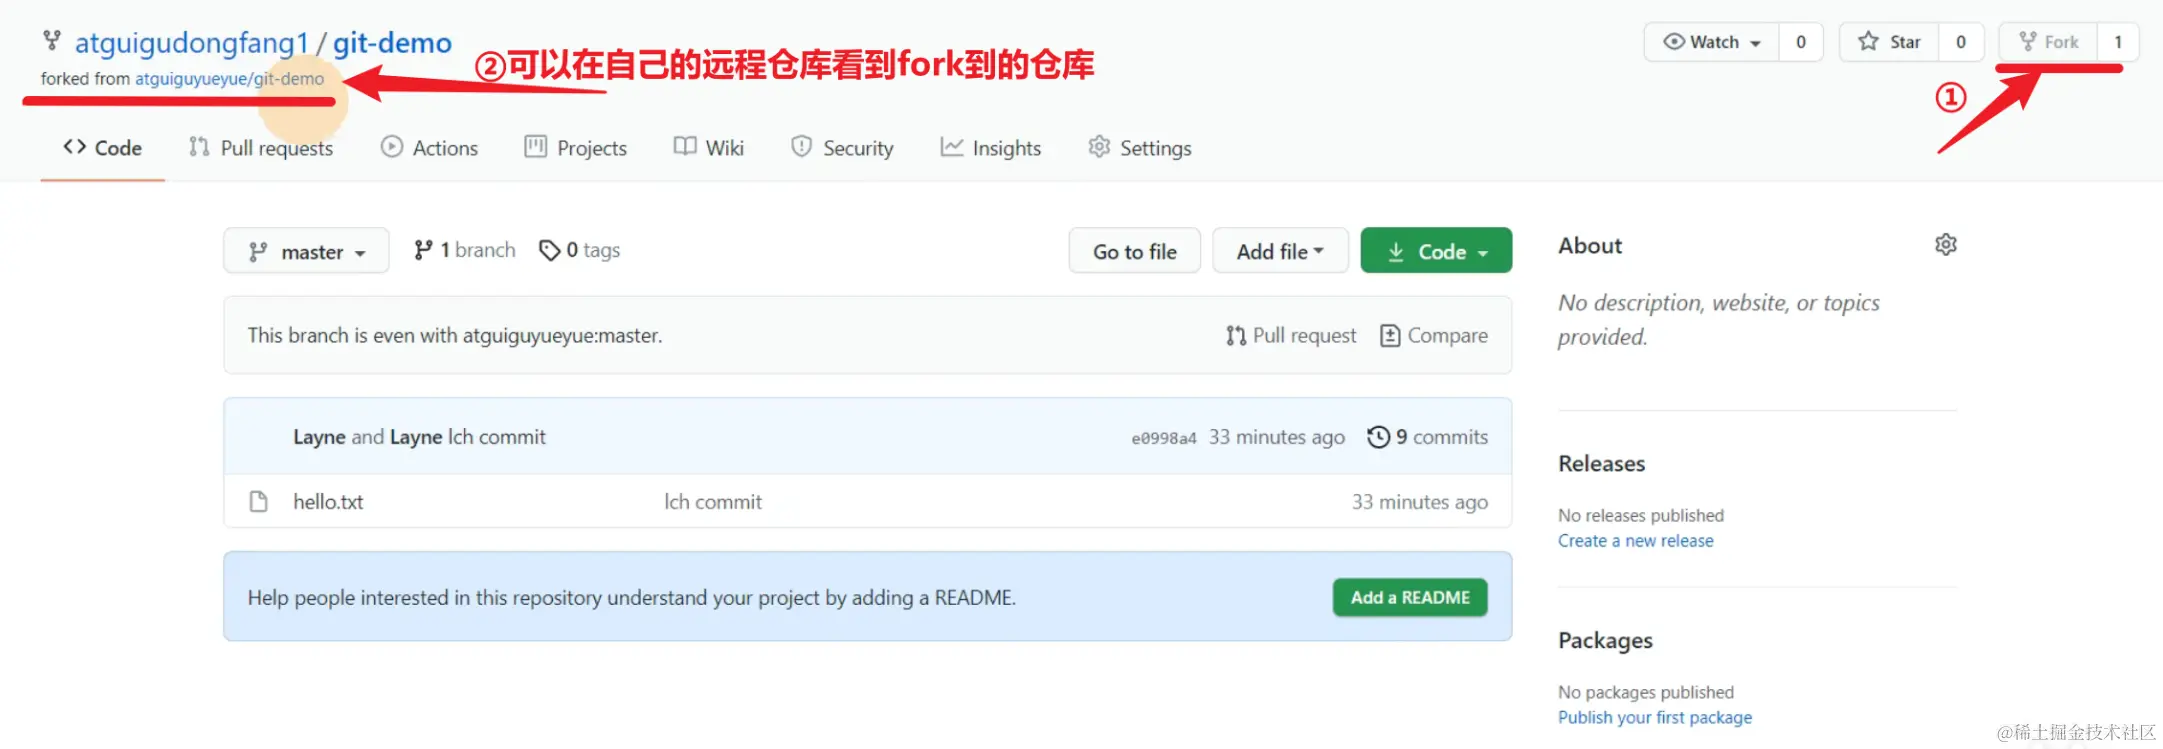Visit the atguiguyueyue/git-demo source repository link

pyautogui.click(x=229, y=79)
